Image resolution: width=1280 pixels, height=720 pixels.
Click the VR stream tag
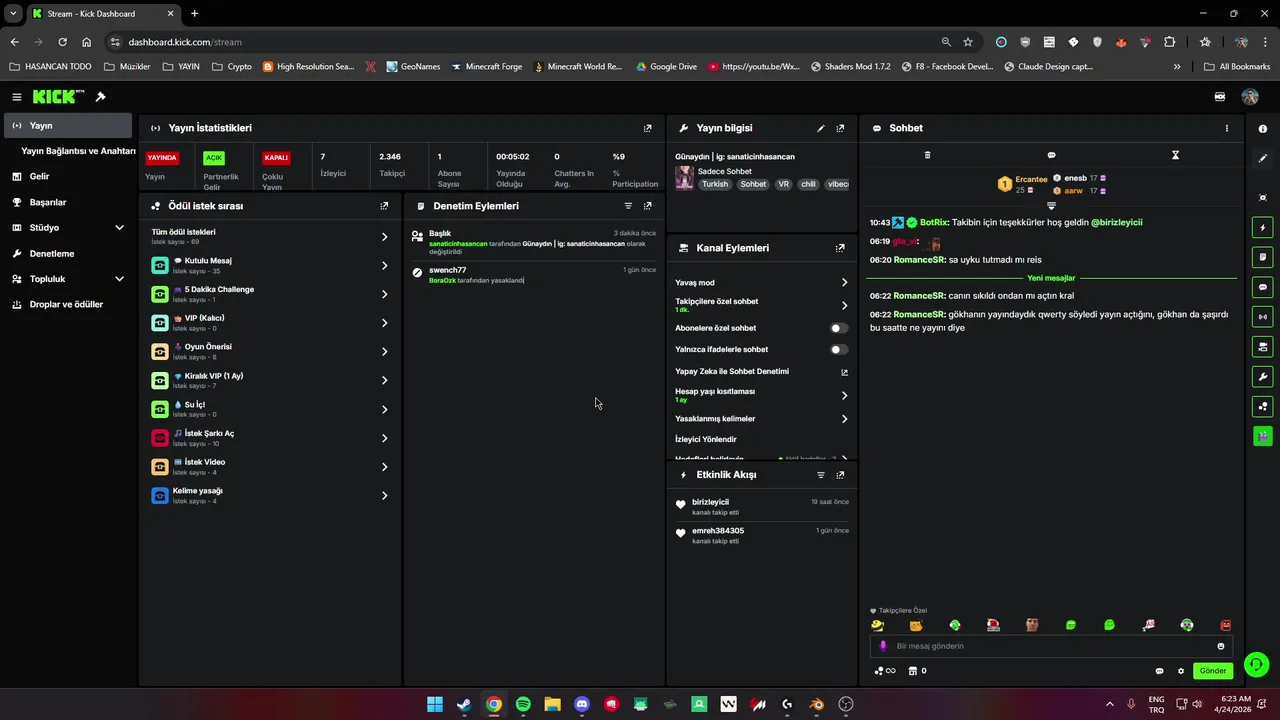[783, 184]
